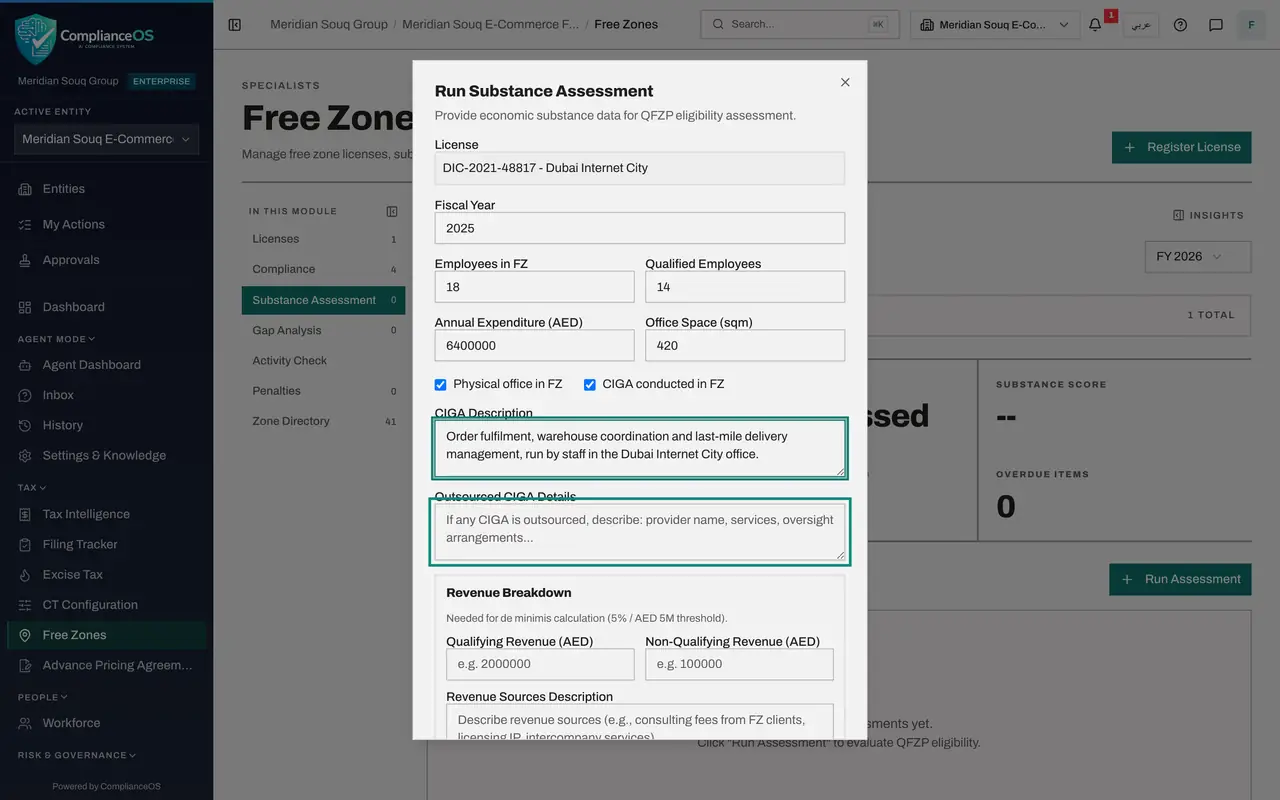Viewport: 1280px width, 800px height.
Task: Collapse Risk & Governance section
Action: pyautogui.click(x=77, y=755)
